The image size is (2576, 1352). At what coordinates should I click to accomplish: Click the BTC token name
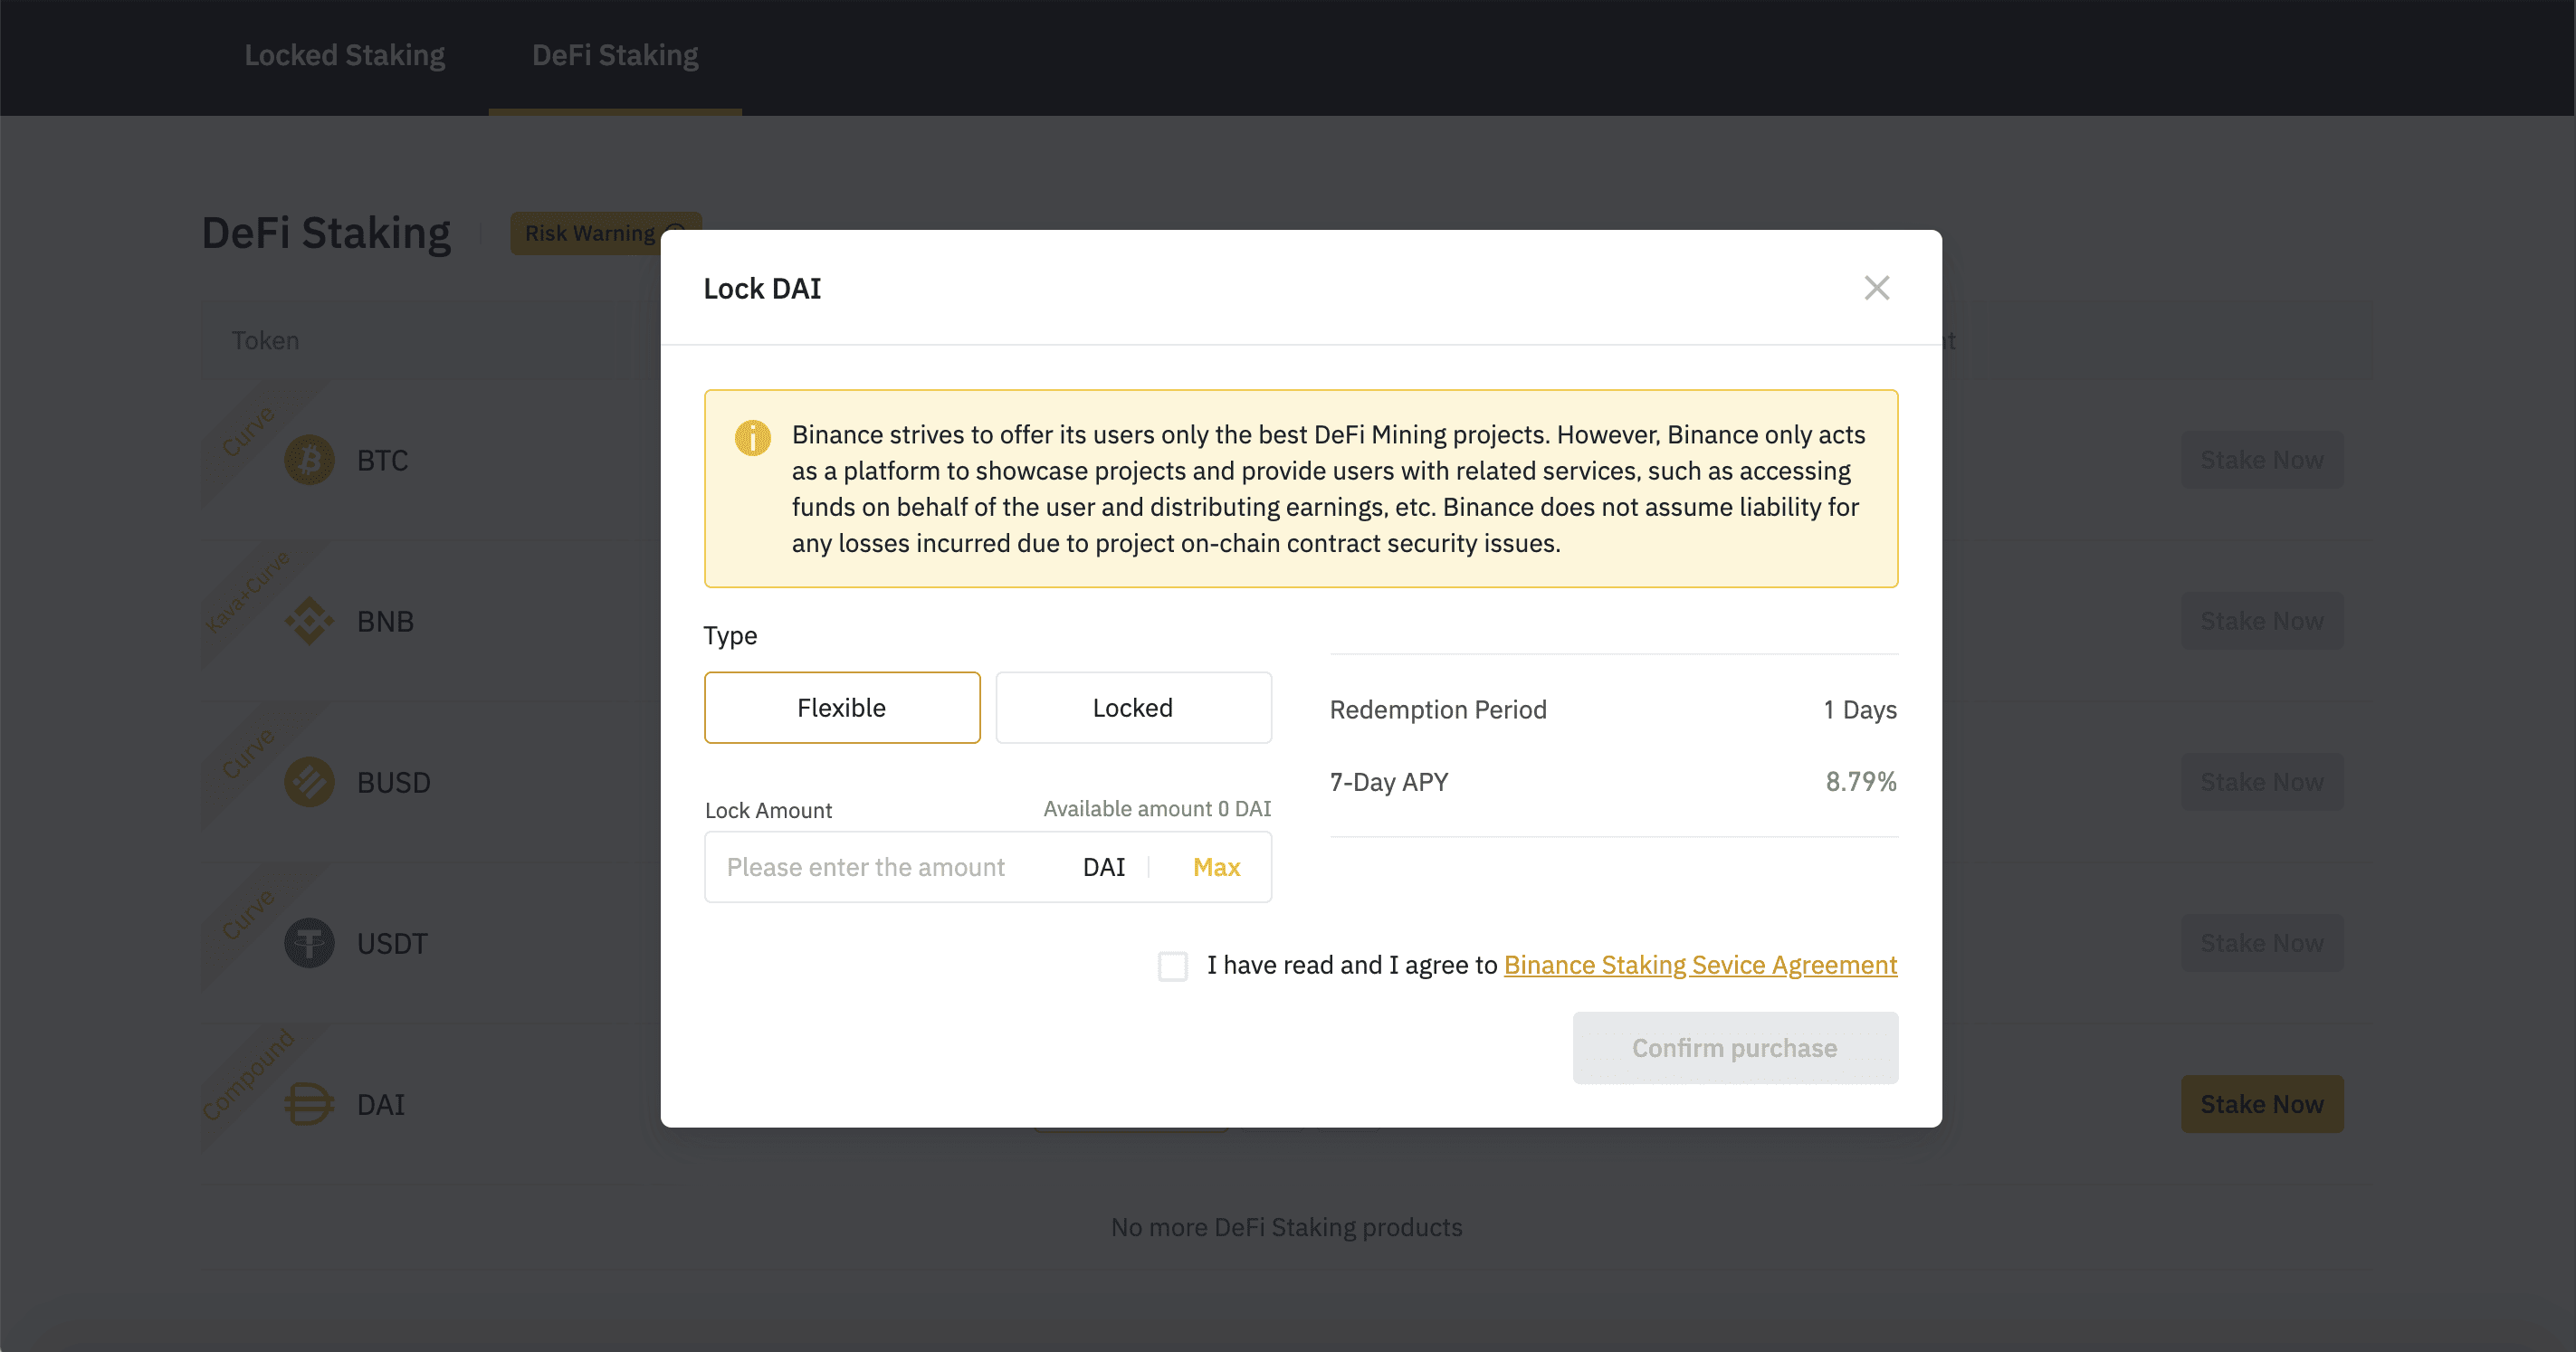click(382, 460)
